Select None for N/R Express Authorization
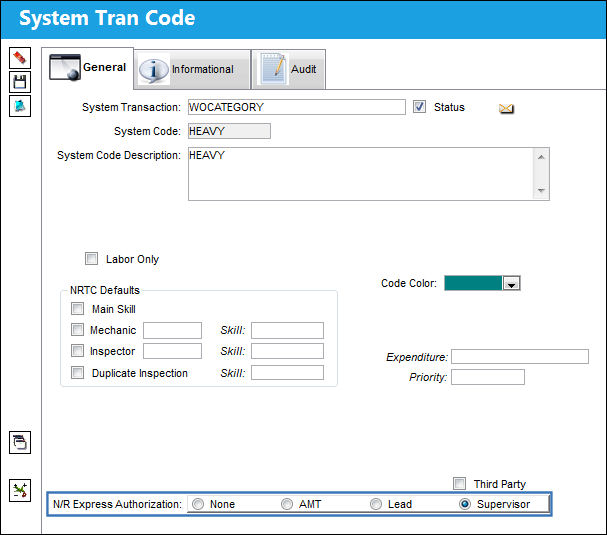The height and width of the screenshot is (535, 607). (x=198, y=504)
